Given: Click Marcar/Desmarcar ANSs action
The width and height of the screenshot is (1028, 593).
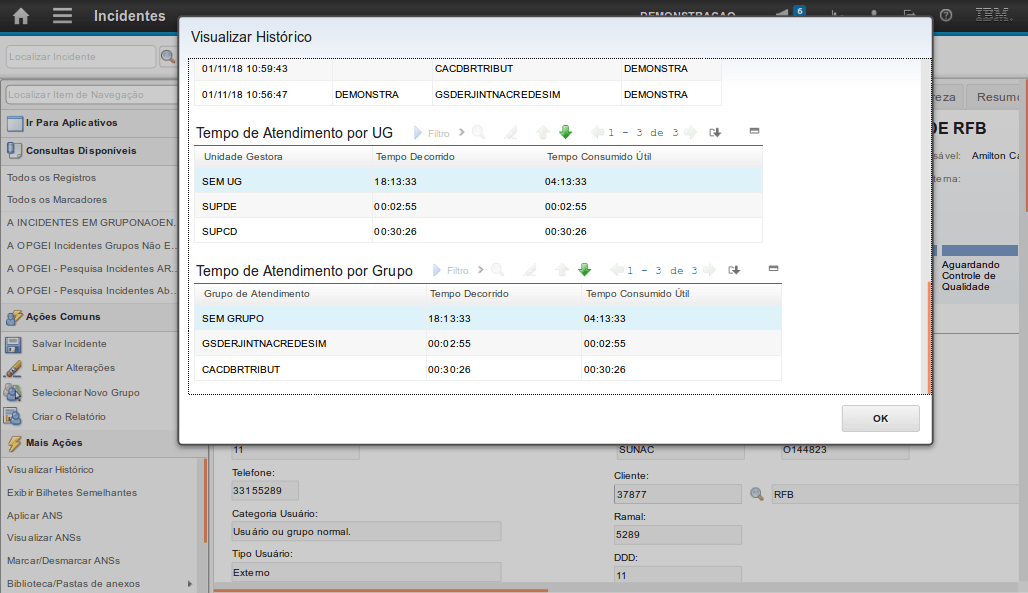Looking at the screenshot, I should pyautogui.click(x=64, y=561).
